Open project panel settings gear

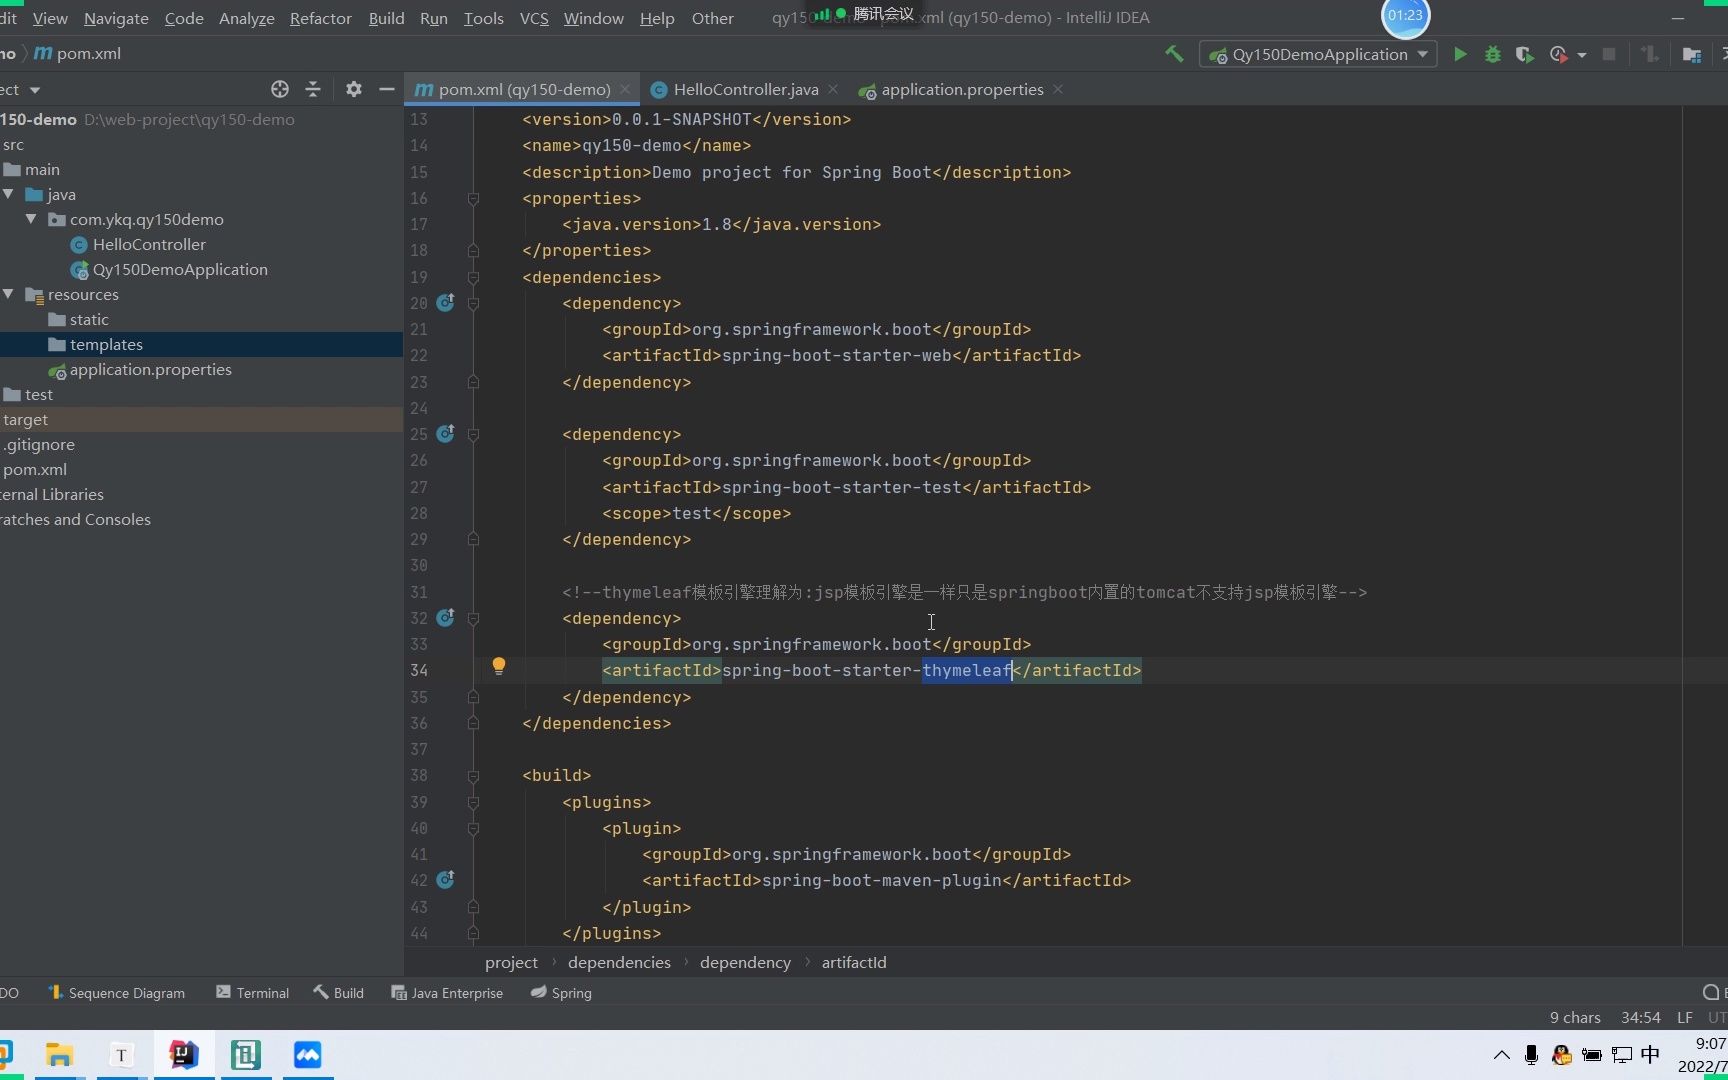click(x=353, y=89)
